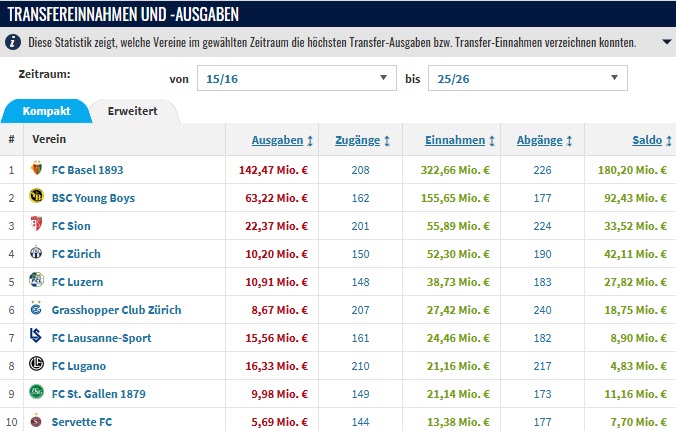Image resolution: width=676 pixels, height=431 pixels.
Task: Select the Kompakt tab
Action: pyautogui.click(x=45, y=110)
